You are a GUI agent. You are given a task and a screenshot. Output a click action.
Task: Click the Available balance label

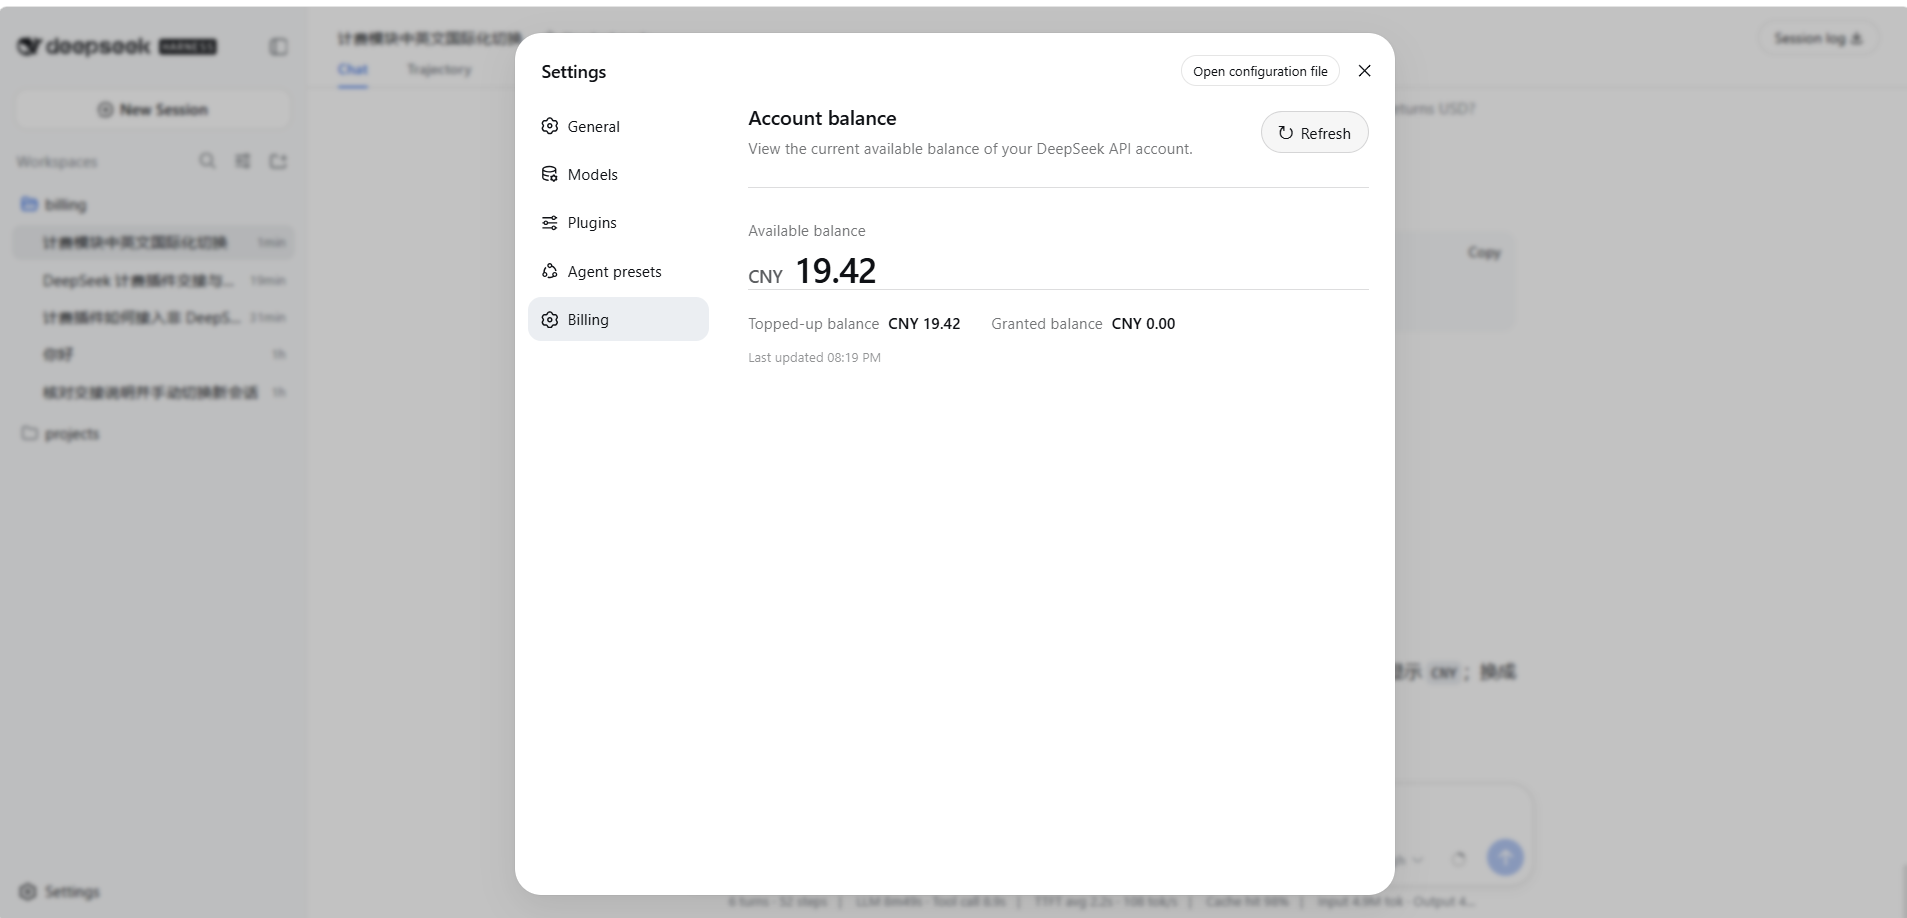(x=807, y=231)
